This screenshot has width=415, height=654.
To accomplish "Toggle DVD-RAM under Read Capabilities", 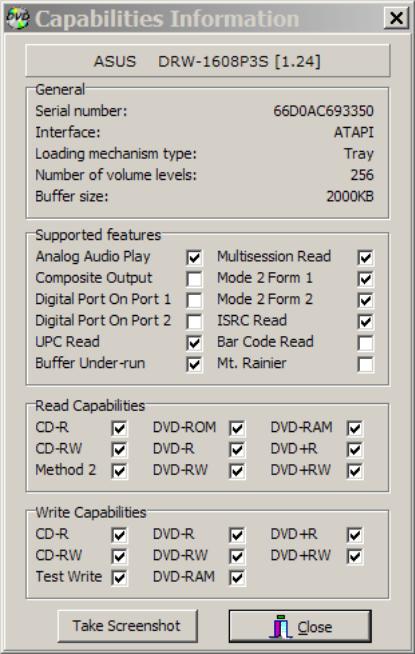I will [x=355, y=428].
